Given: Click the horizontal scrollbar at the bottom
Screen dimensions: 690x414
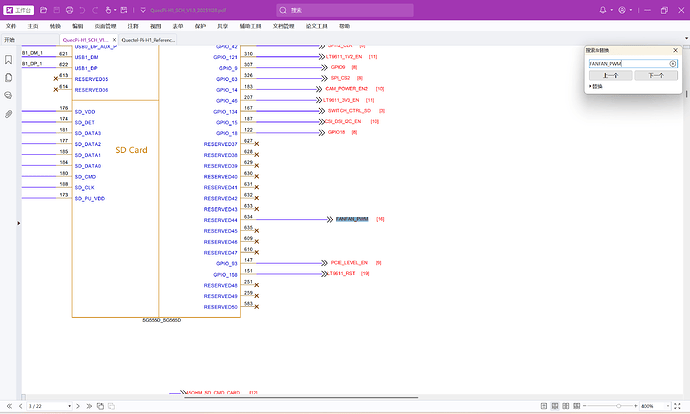Looking at the screenshot, I should (301, 397).
